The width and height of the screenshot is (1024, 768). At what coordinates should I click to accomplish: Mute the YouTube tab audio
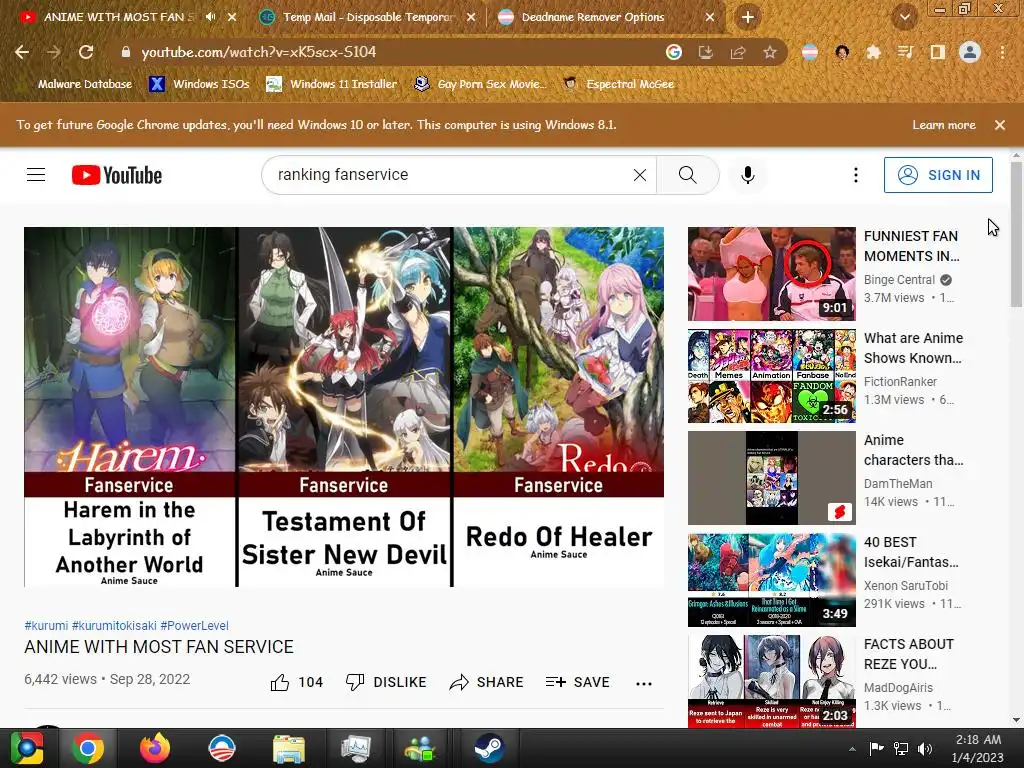(210, 17)
